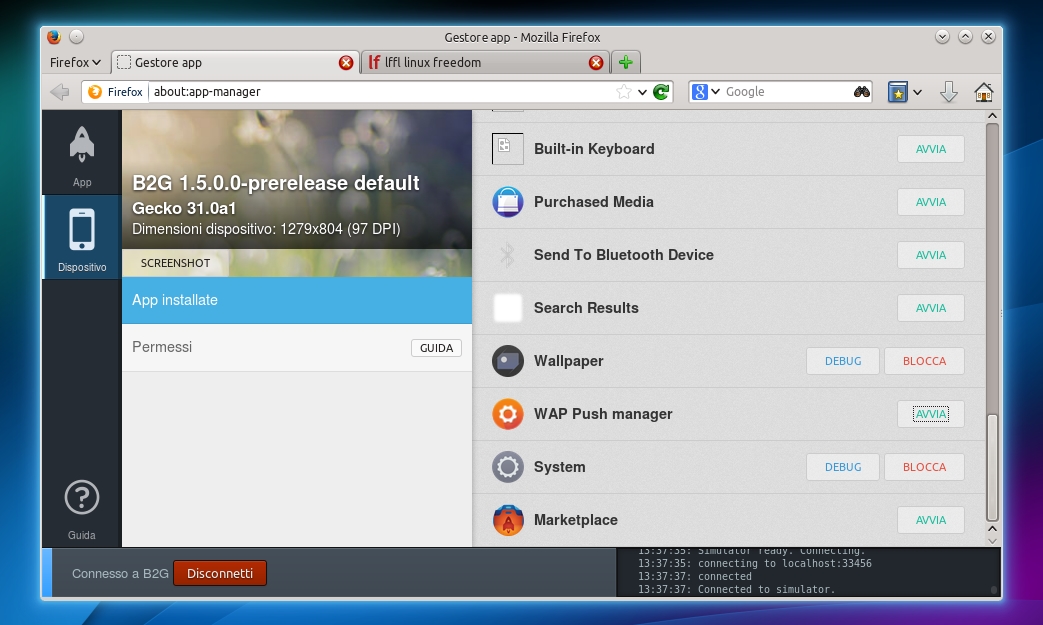The width and height of the screenshot is (1043, 625).
Task: Launch Built-in Keyboard with AVVIA
Action: 931,149
